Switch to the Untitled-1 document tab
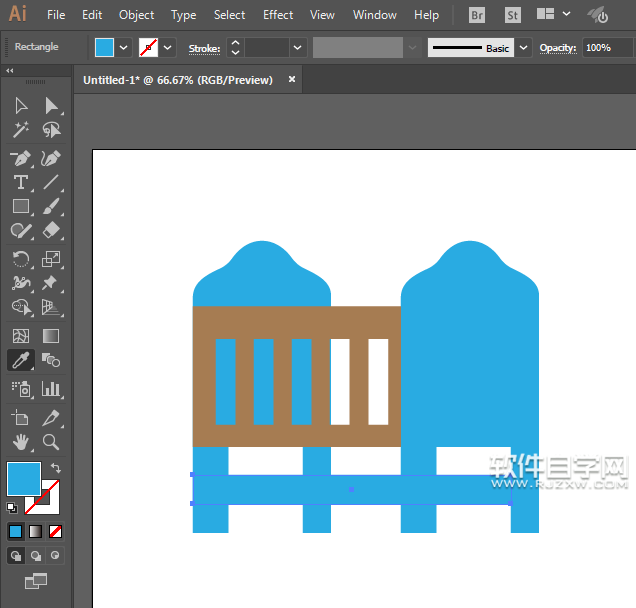The image size is (636, 608). point(177,80)
